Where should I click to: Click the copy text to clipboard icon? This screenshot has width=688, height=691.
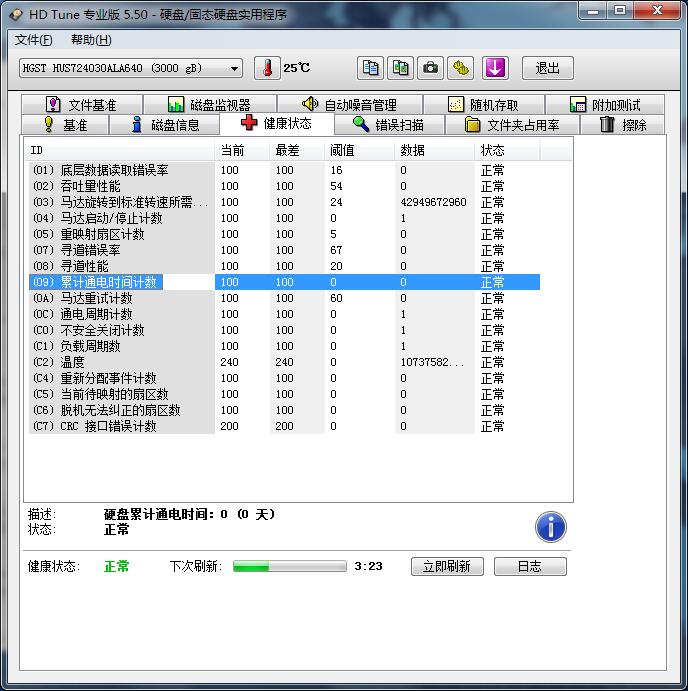click(x=370, y=68)
